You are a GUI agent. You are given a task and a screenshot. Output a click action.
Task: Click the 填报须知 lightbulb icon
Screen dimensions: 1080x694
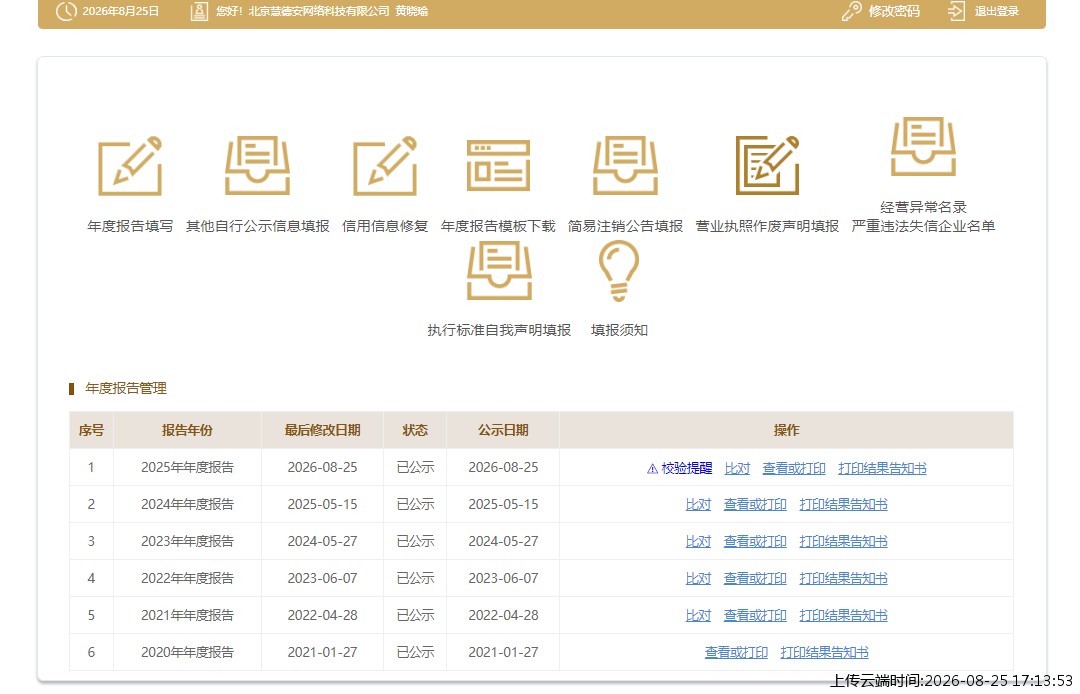tap(619, 271)
